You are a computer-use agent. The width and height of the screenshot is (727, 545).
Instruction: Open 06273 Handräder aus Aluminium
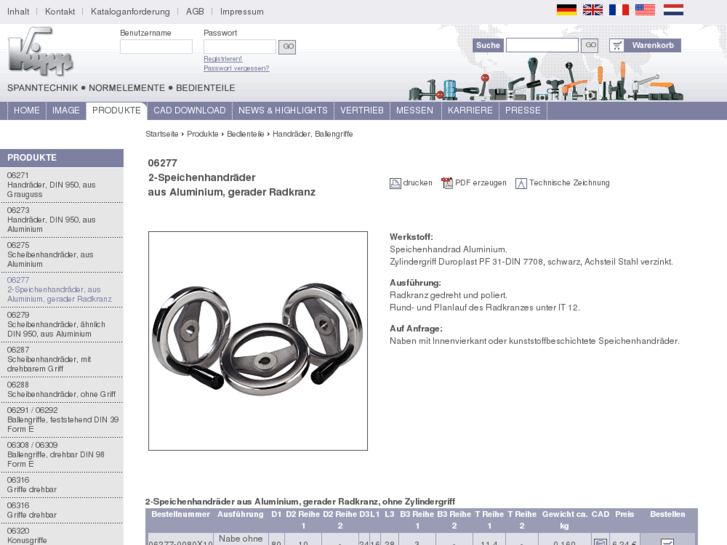coord(62,220)
